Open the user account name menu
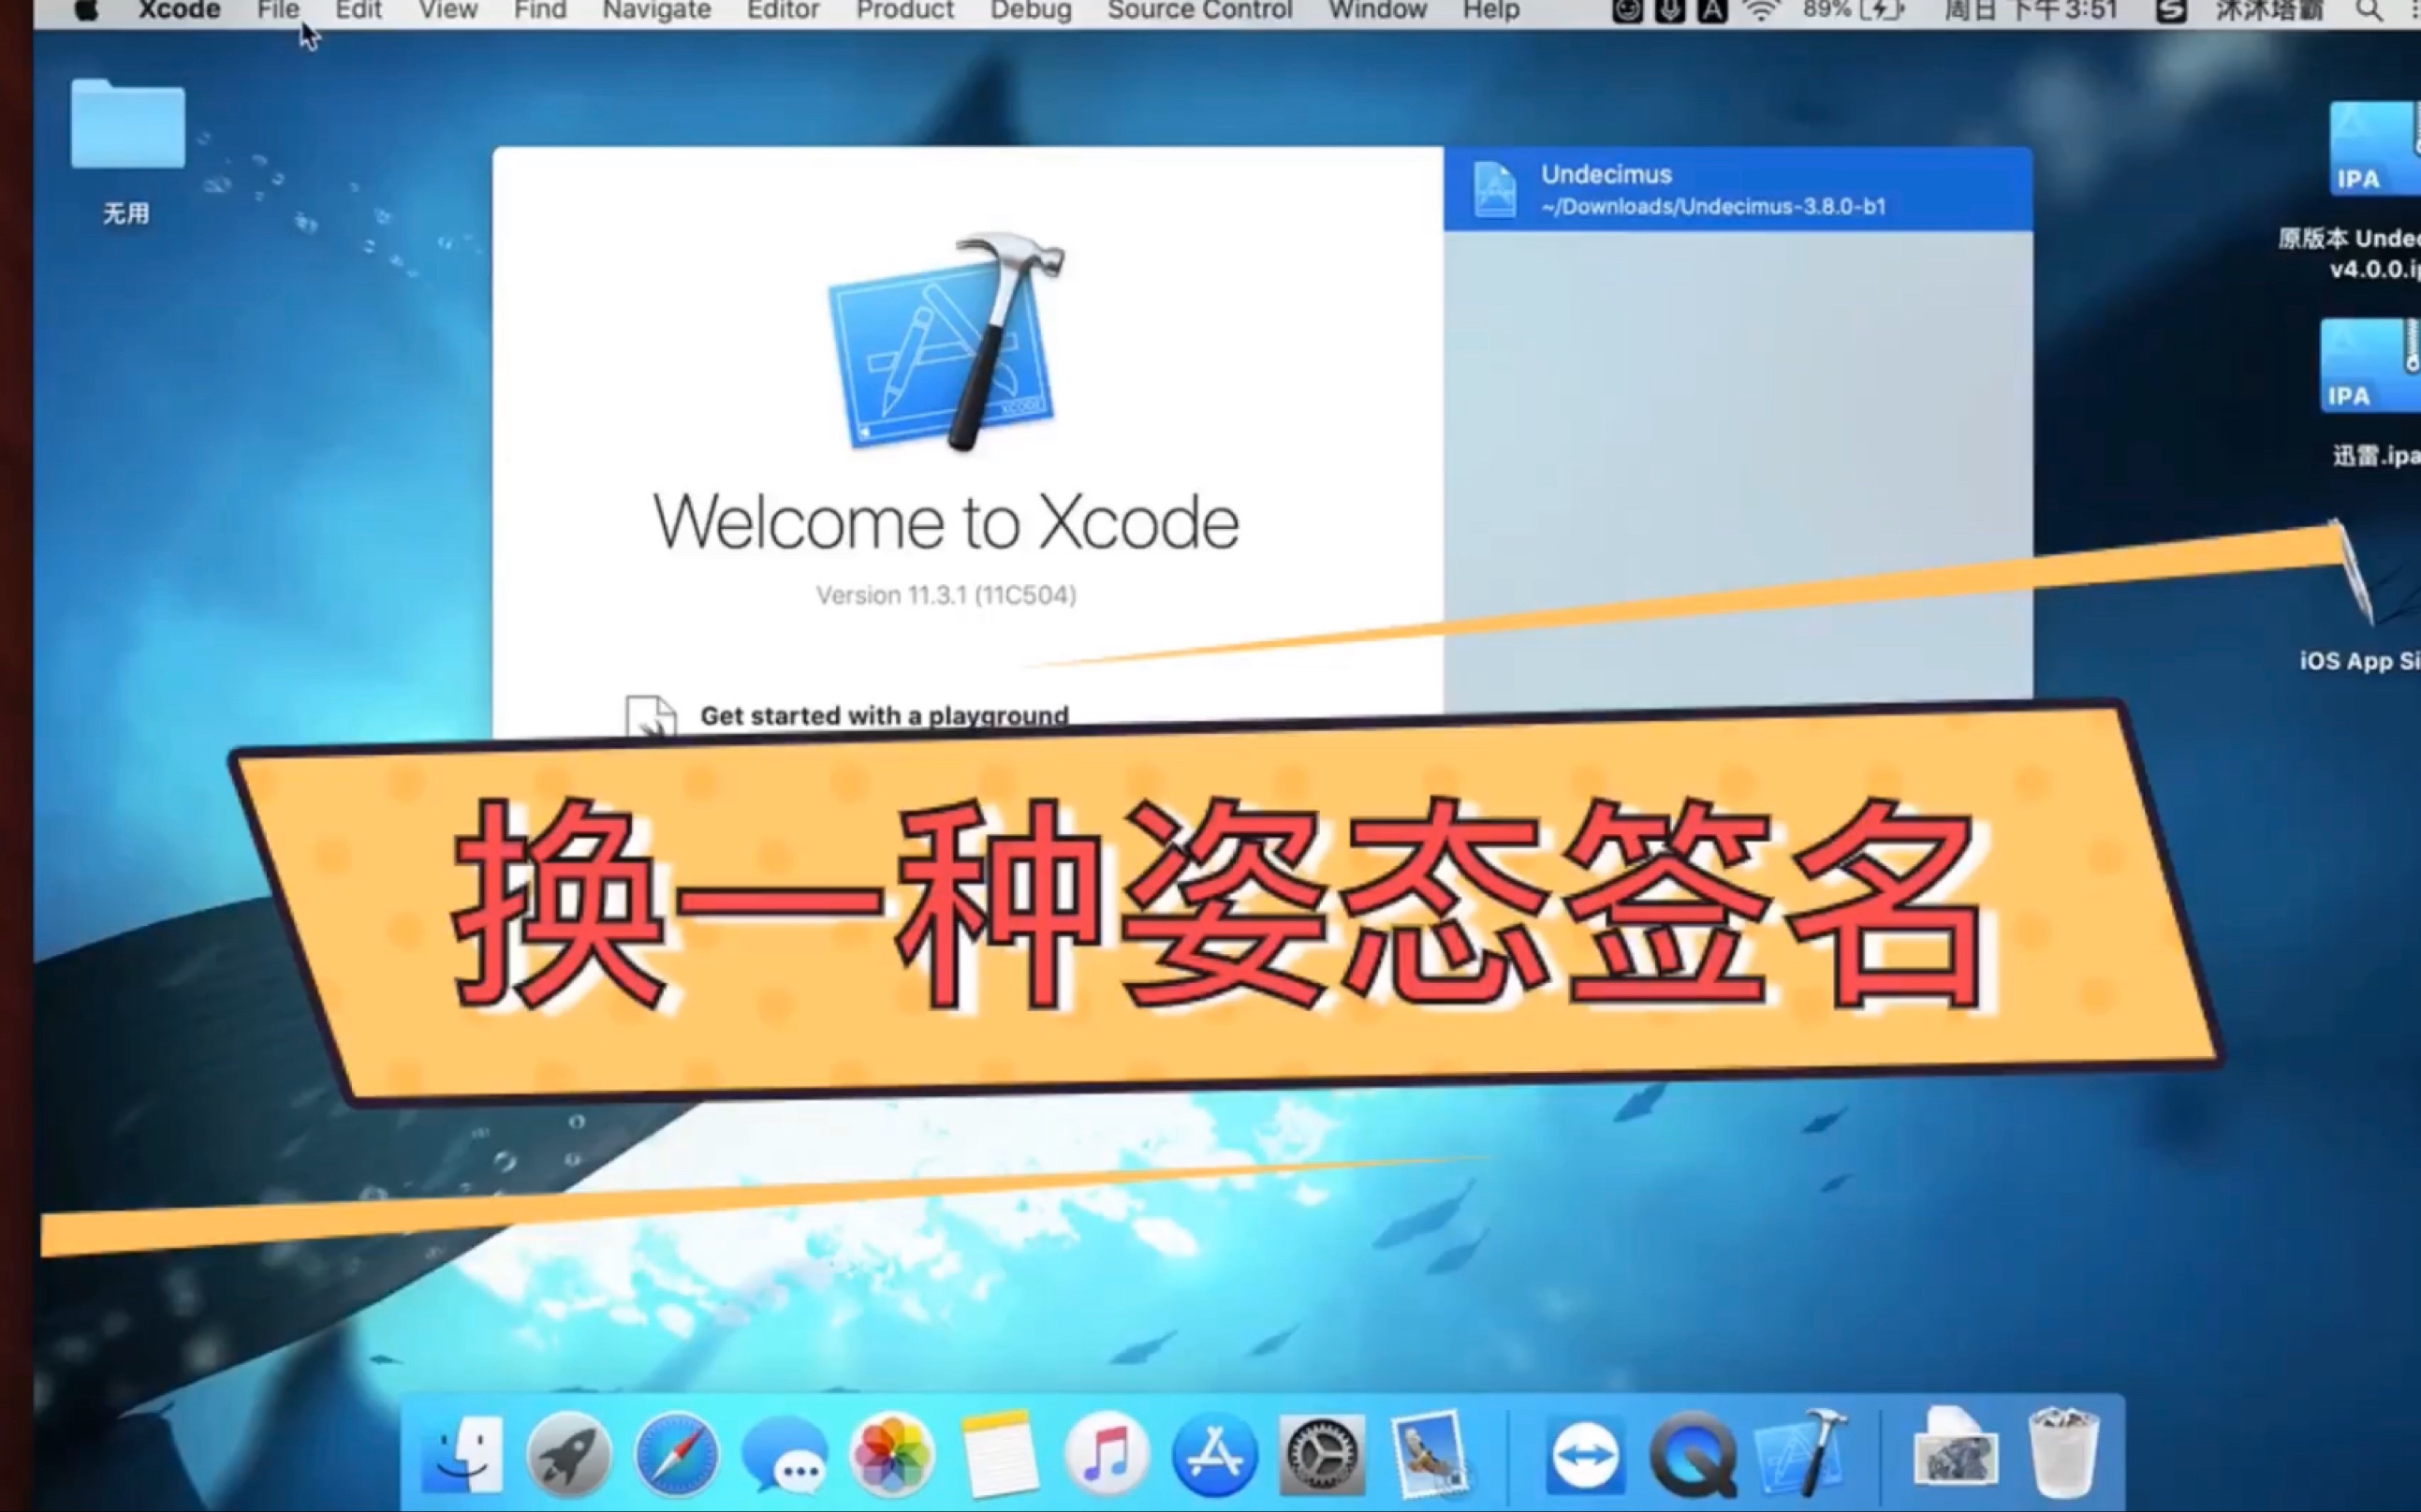Image resolution: width=2421 pixels, height=1512 pixels. pyautogui.click(x=2269, y=10)
